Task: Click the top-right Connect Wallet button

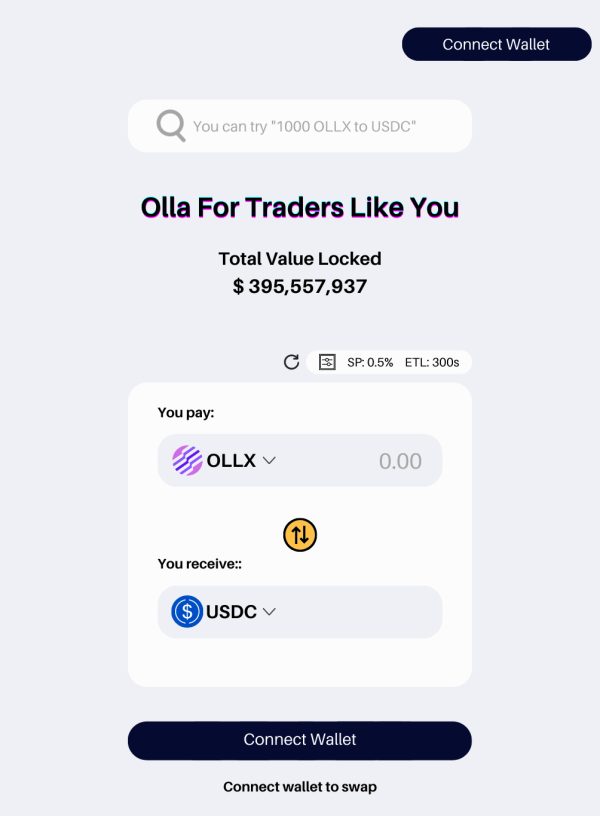Action: pyautogui.click(x=496, y=44)
